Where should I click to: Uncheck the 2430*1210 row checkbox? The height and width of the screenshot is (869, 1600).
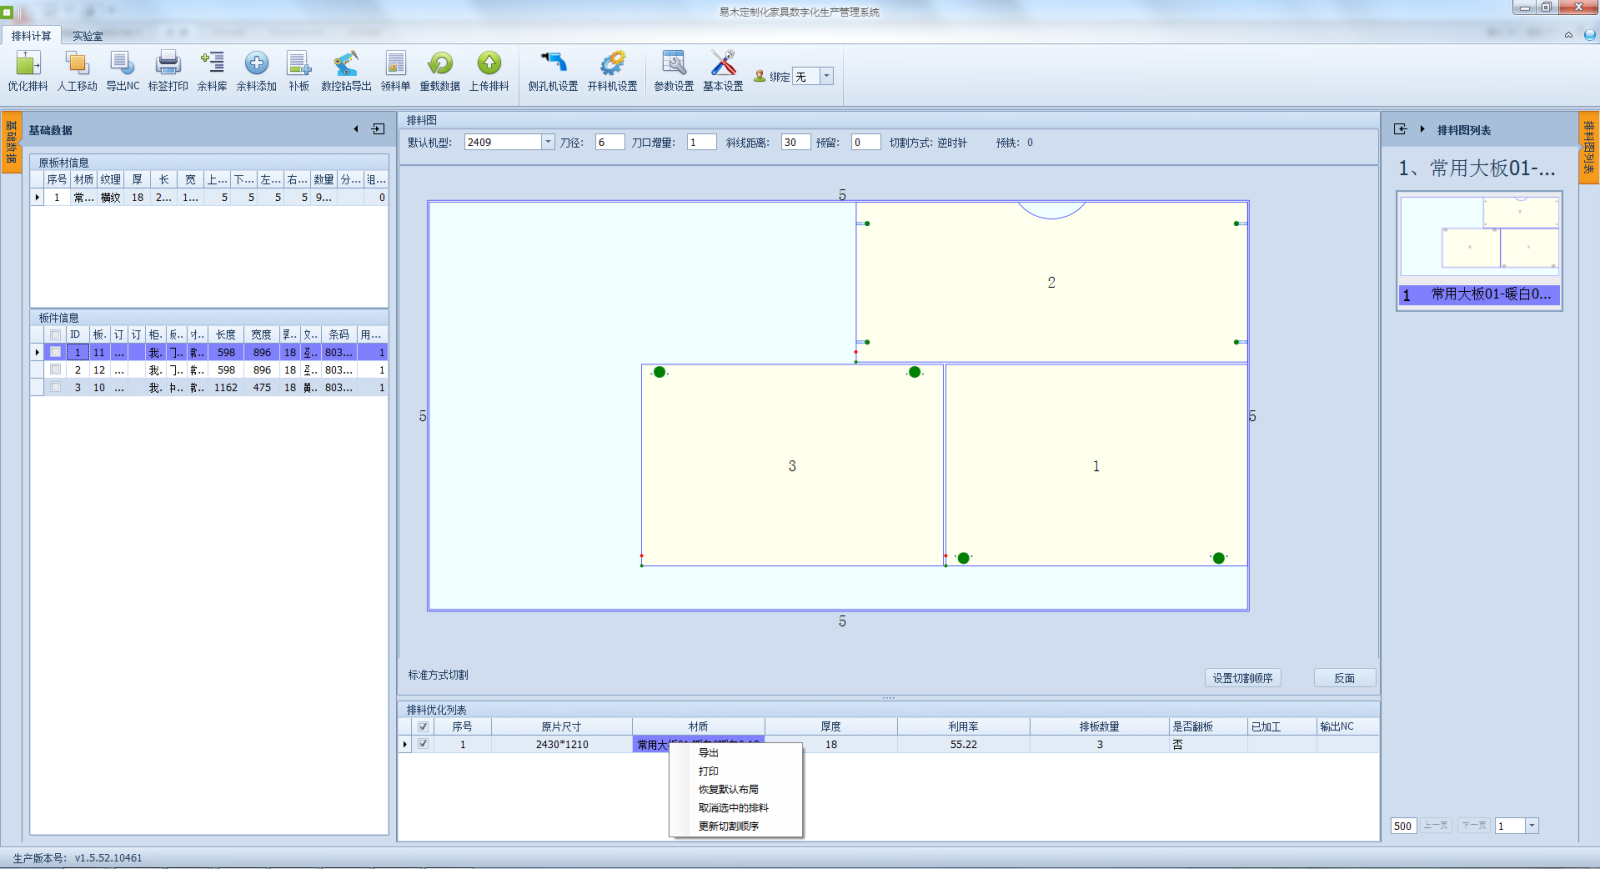click(423, 744)
